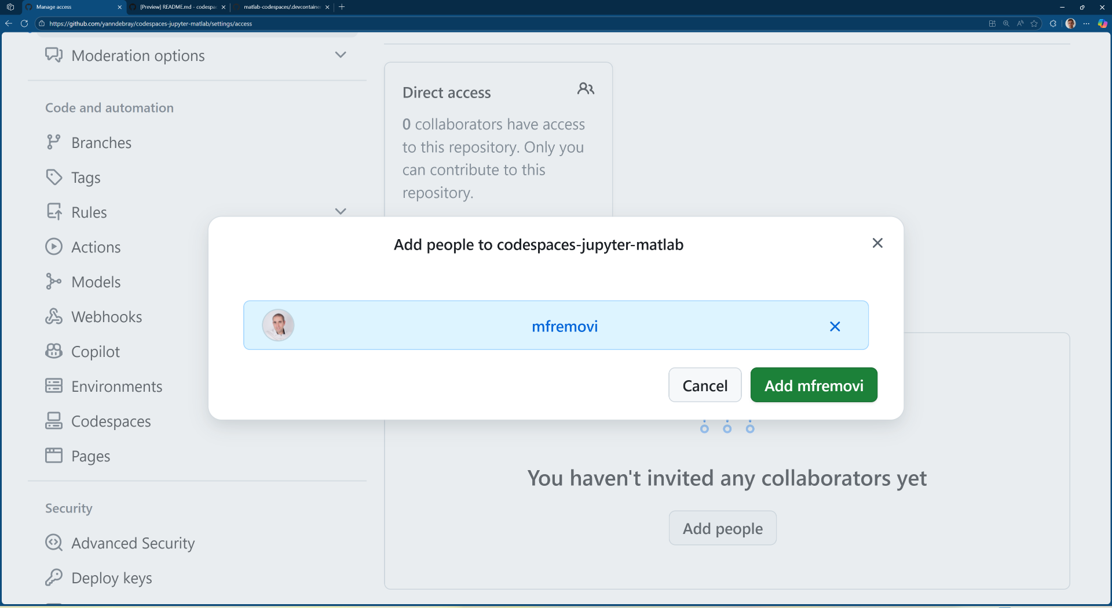Expand the Moderation options section

(x=340, y=55)
